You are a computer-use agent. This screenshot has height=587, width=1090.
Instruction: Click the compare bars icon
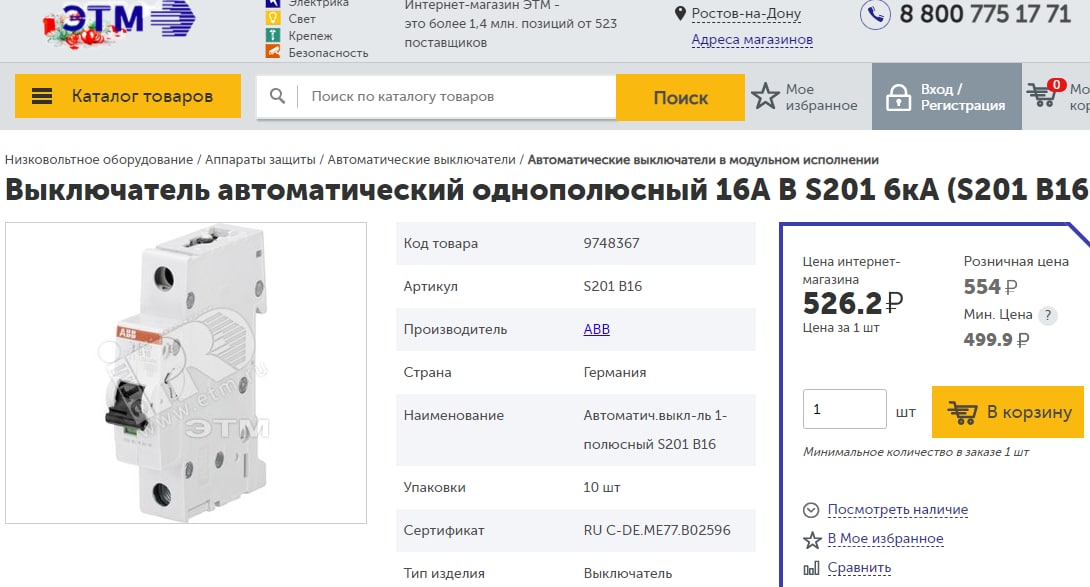pyautogui.click(x=811, y=568)
